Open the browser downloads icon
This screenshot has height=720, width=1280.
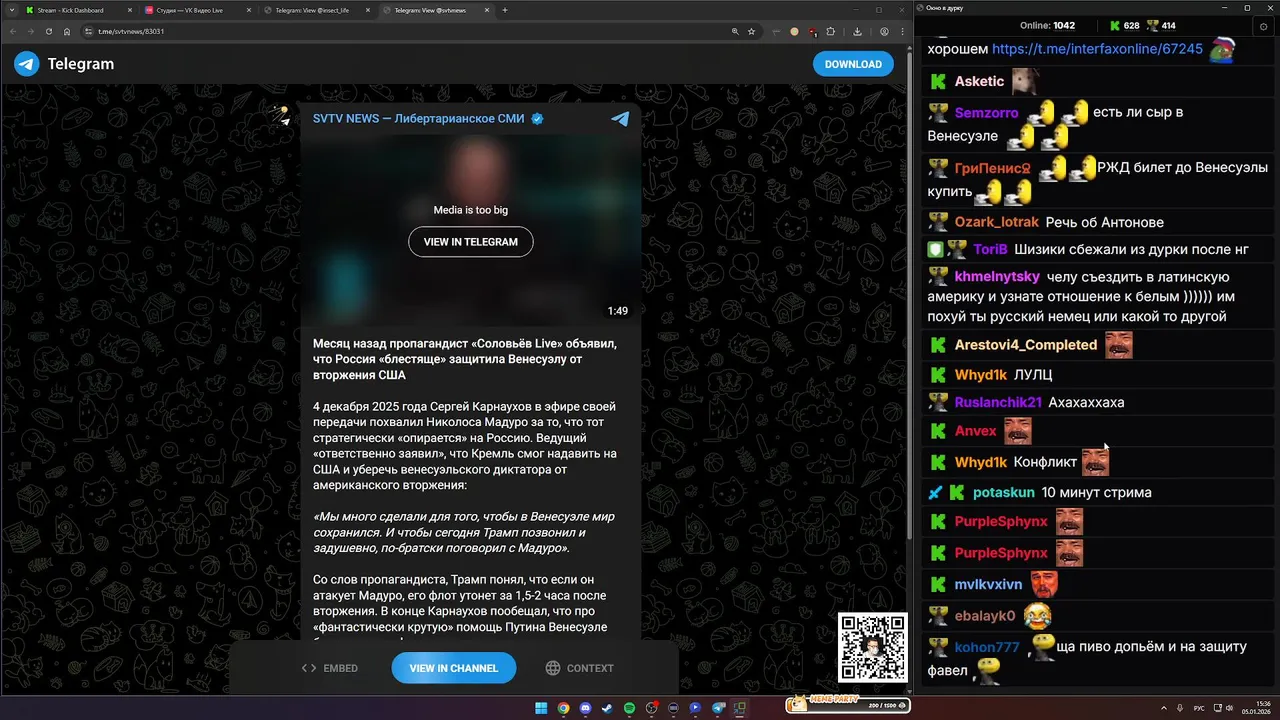[858, 31]
